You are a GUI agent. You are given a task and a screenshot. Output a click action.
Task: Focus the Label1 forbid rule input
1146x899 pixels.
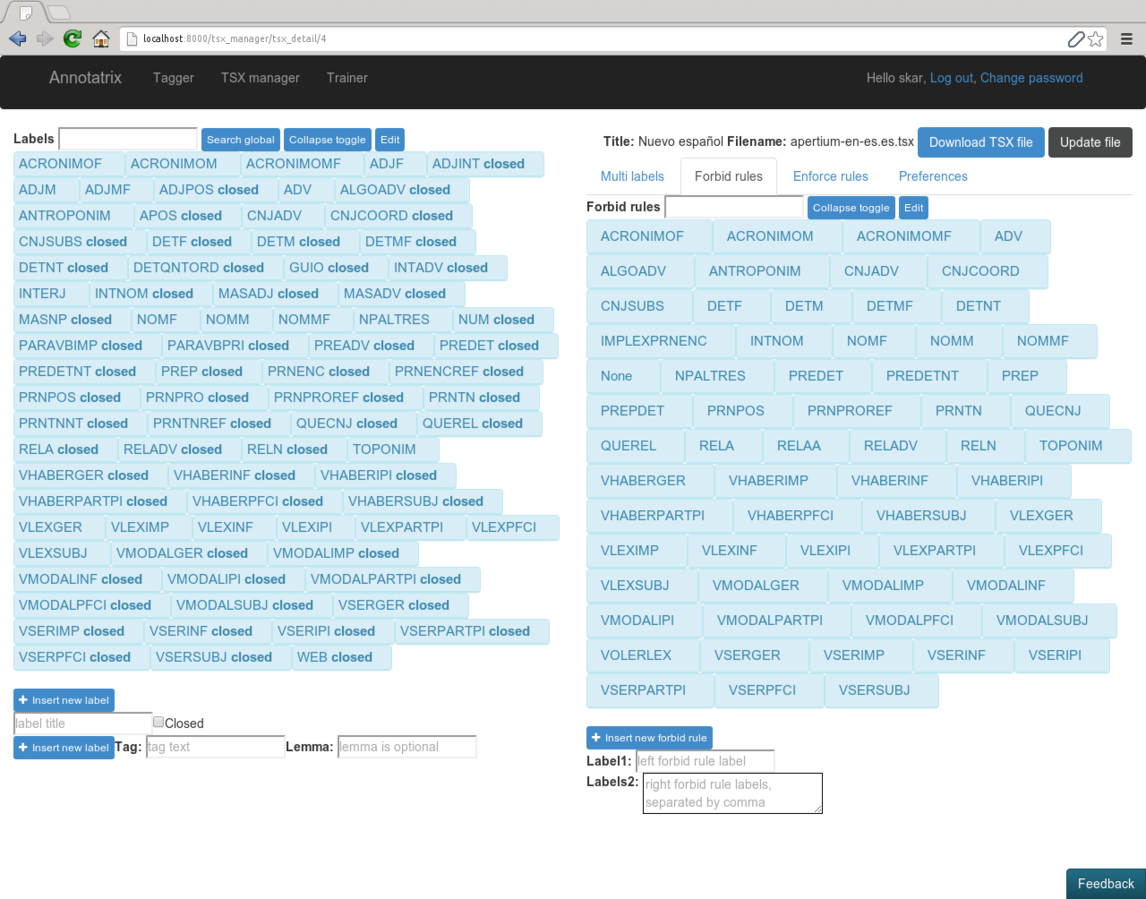click(705, 761)
